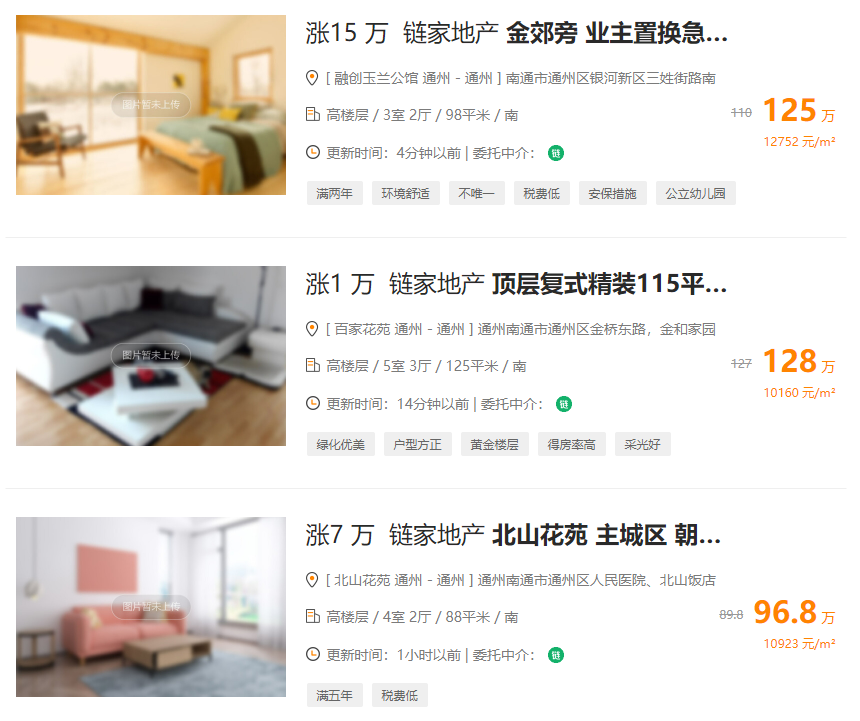The width and height of the screenshot is (860, 721).
Task: Select the 满两年 tag in first listing
Action: pyautogui.click(x=335, y=193)
